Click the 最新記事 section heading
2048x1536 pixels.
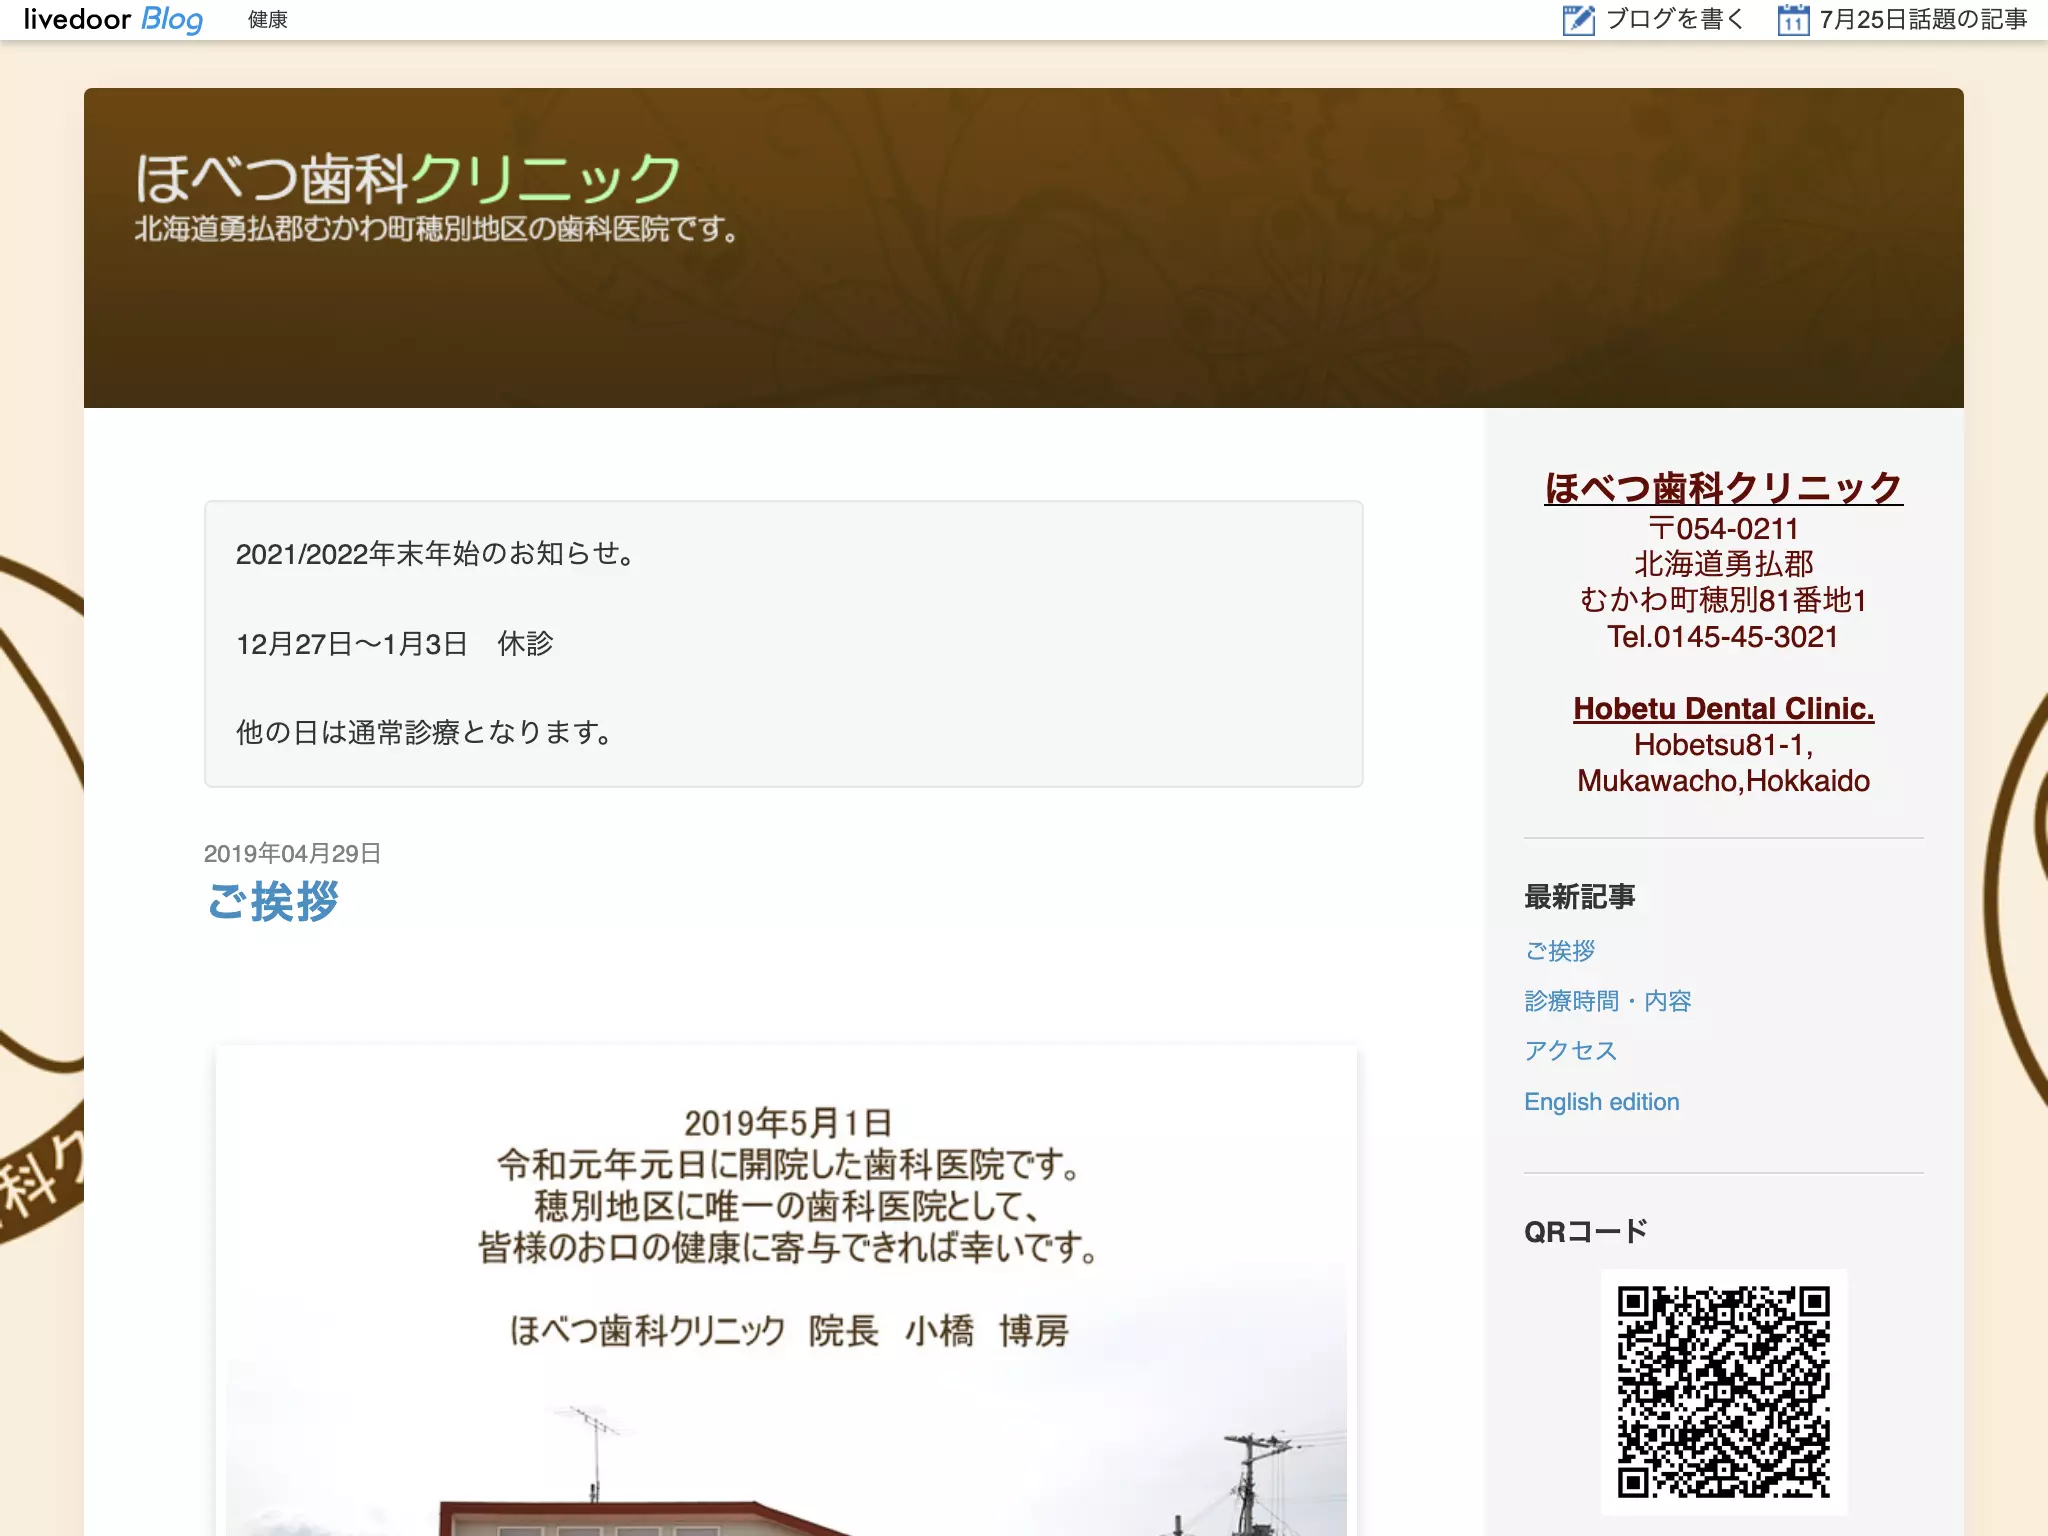pos(1580,897)
